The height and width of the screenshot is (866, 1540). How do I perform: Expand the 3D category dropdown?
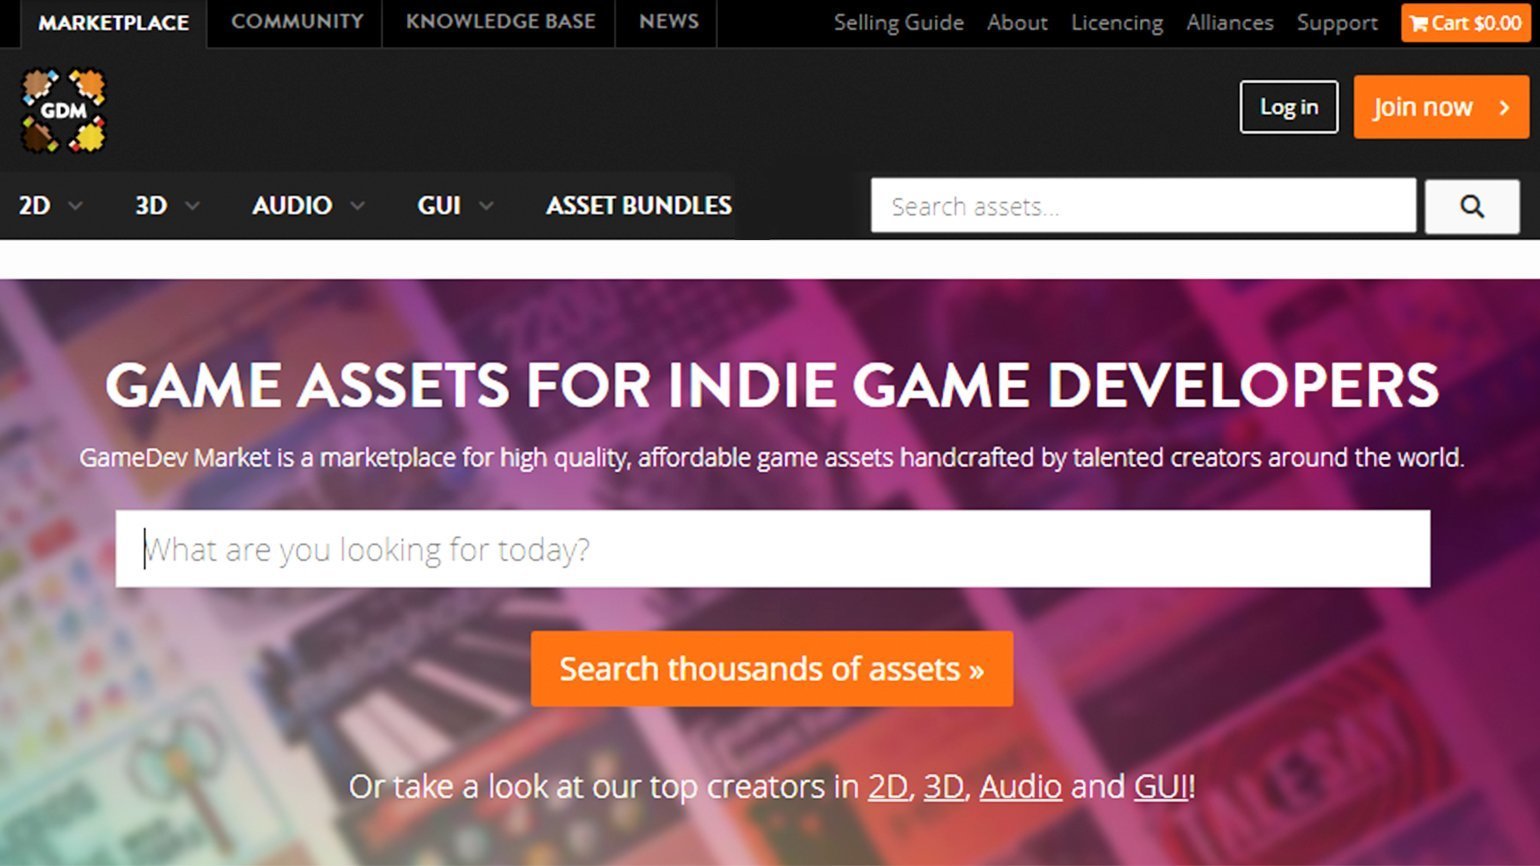pos(167,206)
